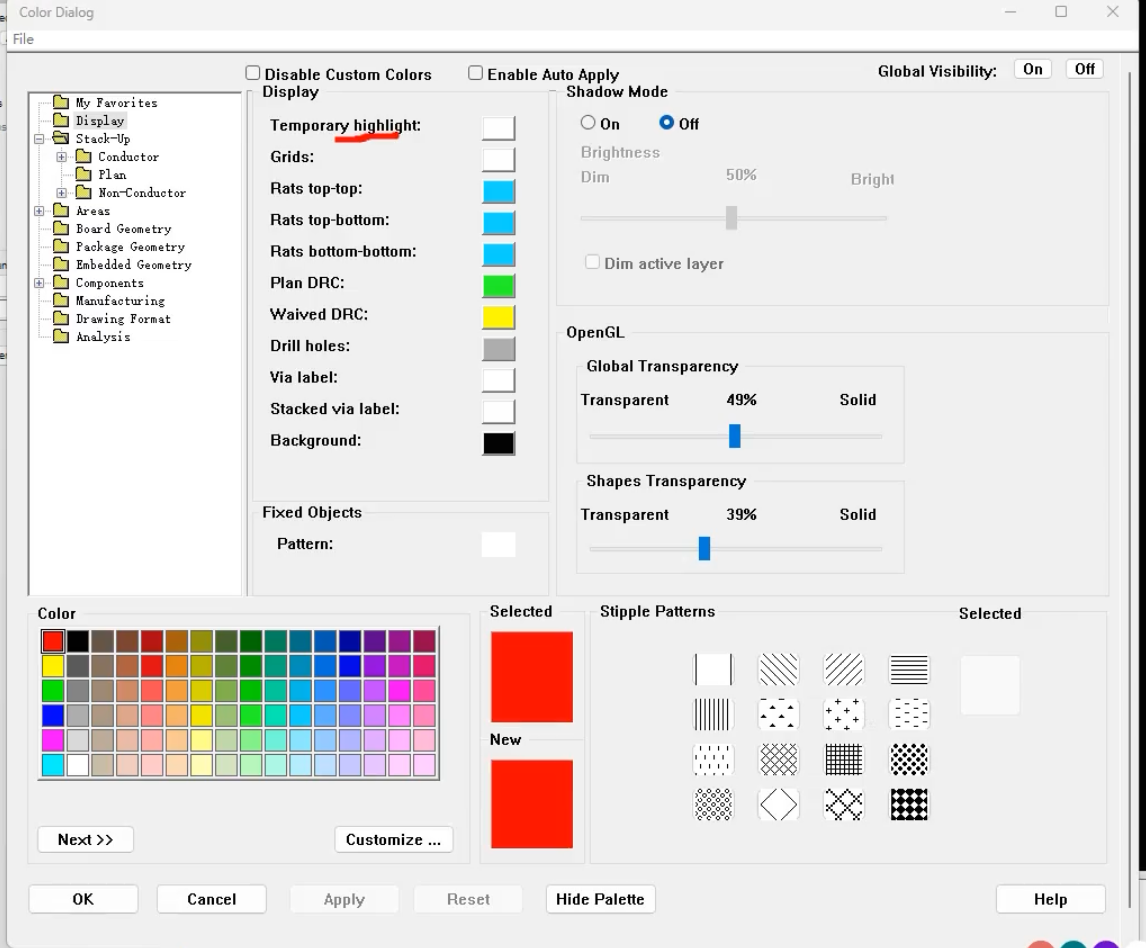Select the solid blank stipple pattern

pyautogui.click(x=713, y=669)
